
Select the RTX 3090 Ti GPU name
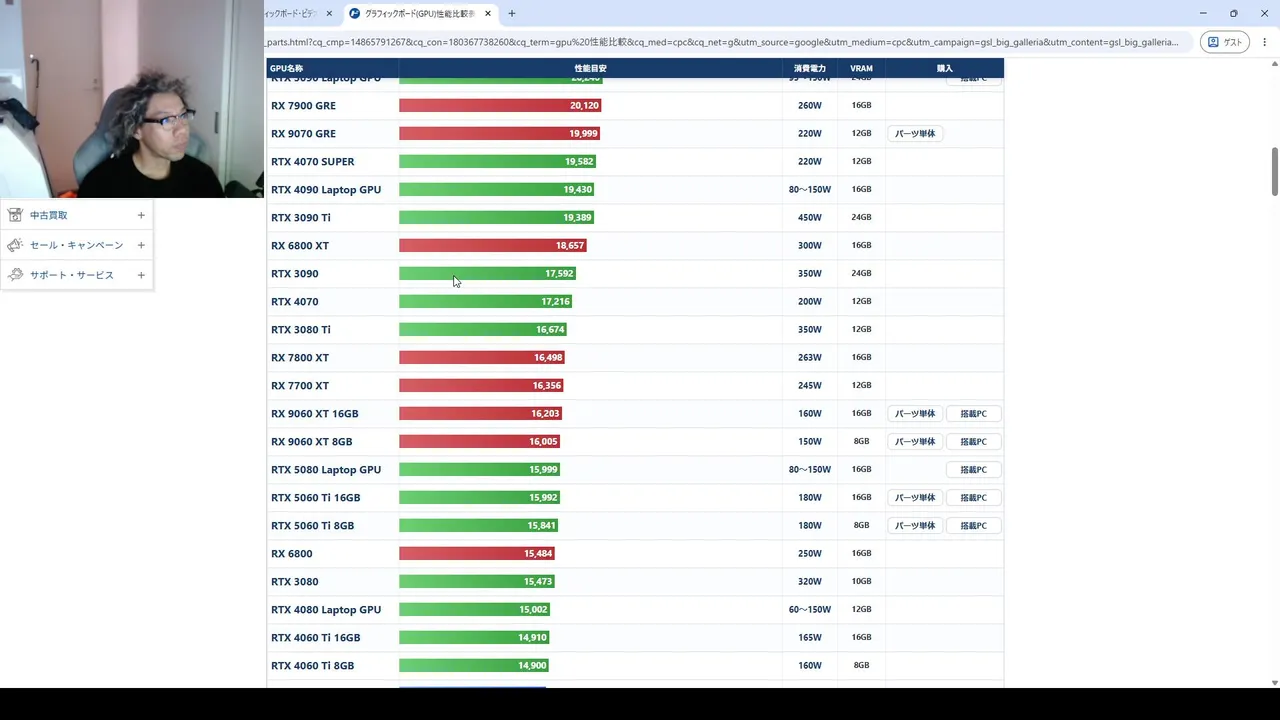[300, 218]
